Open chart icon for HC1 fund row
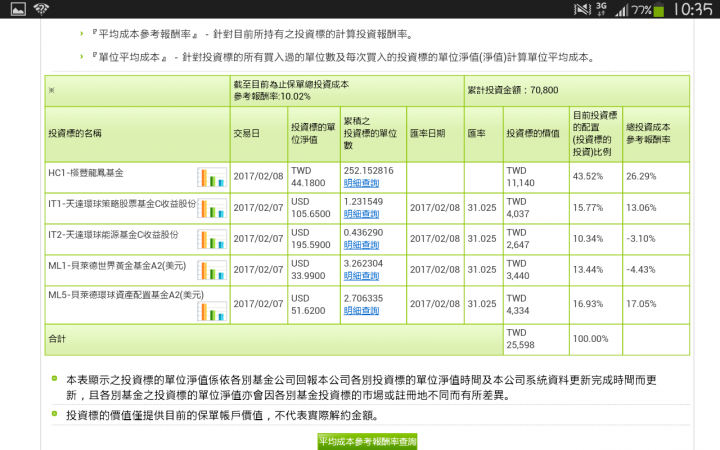This screenshot has width=720, height=450. (x=212, y=177)
